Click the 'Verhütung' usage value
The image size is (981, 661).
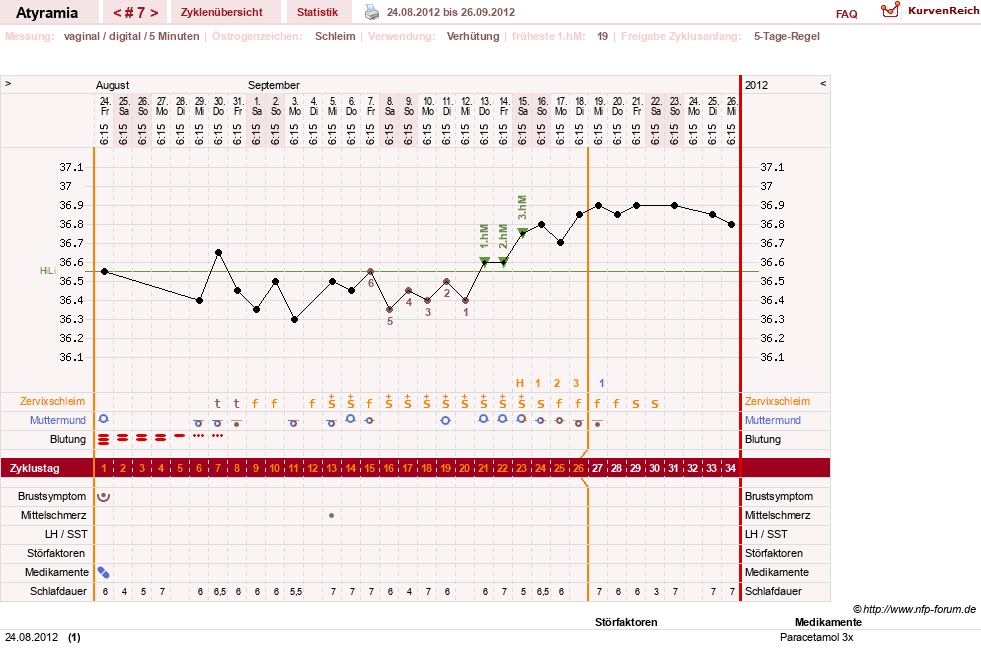(473, 36)
